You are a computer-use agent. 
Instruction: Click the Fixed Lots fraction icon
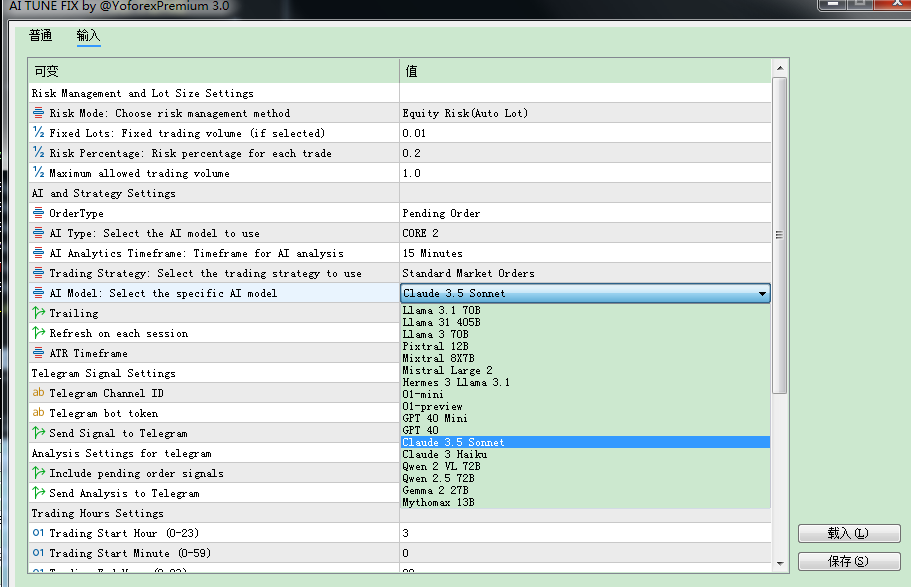tap(39, 133)
